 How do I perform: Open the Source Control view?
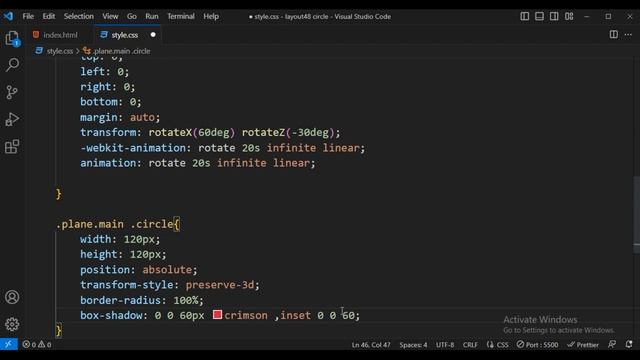tap(12, 92)
